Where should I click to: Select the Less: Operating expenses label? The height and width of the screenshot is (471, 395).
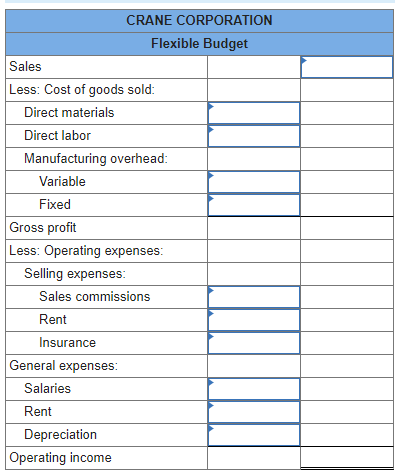coord(86,251)
